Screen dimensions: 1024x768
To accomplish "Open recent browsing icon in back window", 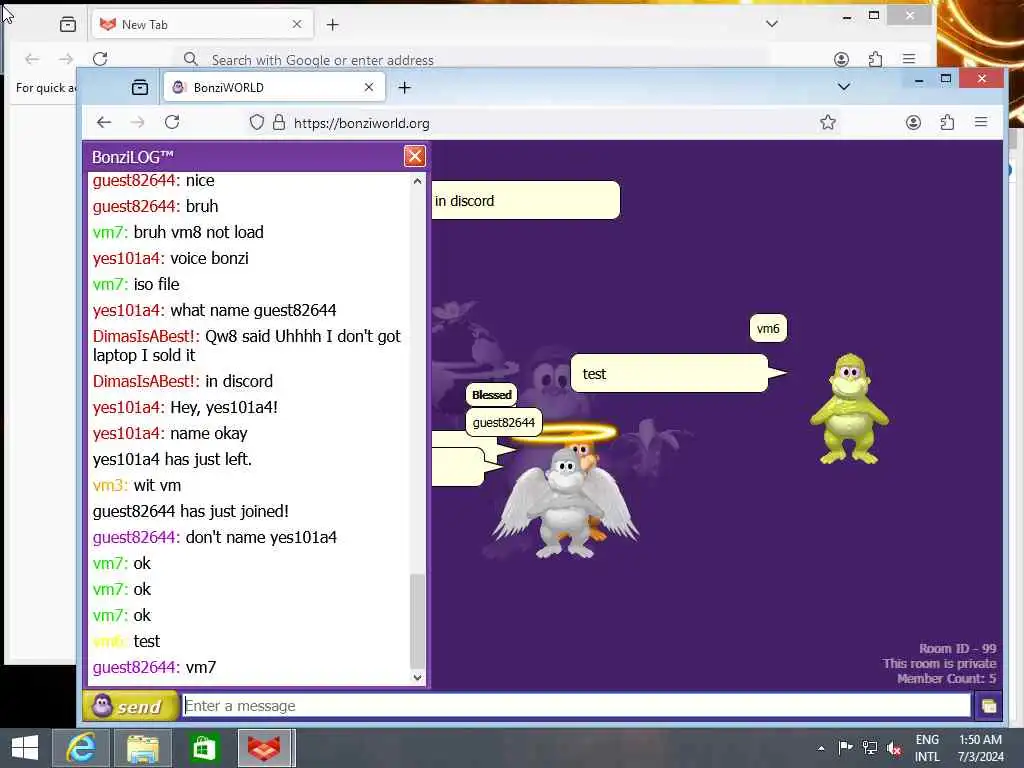I will pos(68,25).
